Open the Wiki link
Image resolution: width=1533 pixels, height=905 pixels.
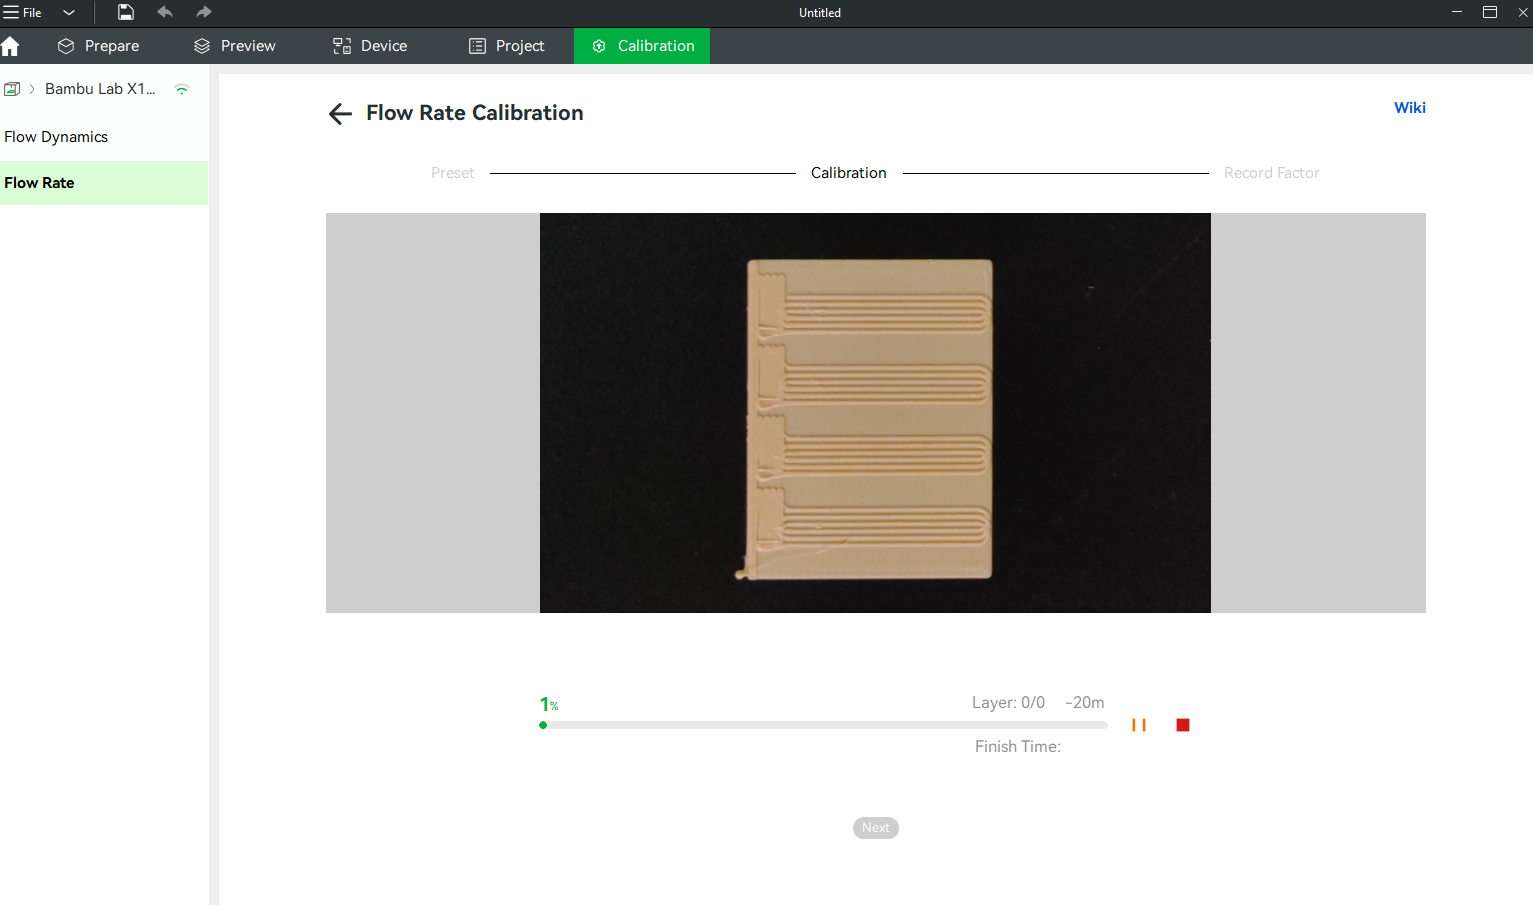click(x=1410, y=108)
